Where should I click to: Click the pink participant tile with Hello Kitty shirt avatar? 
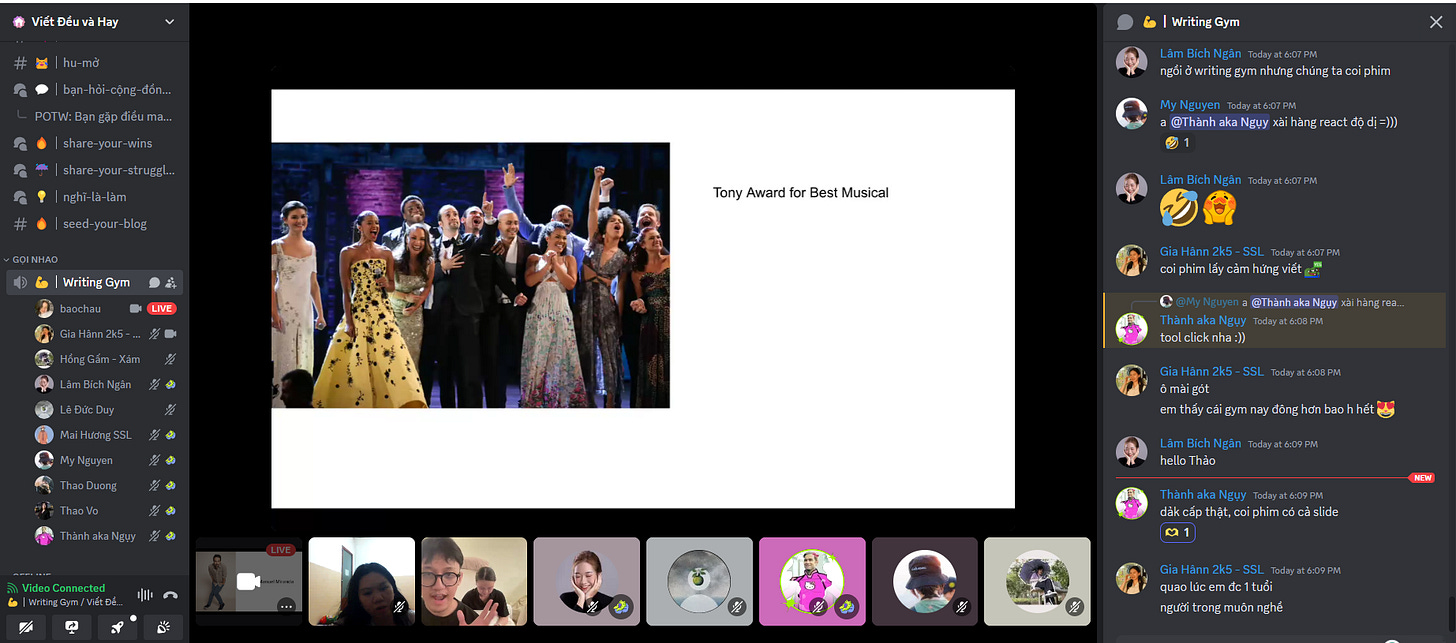[812, 581]
